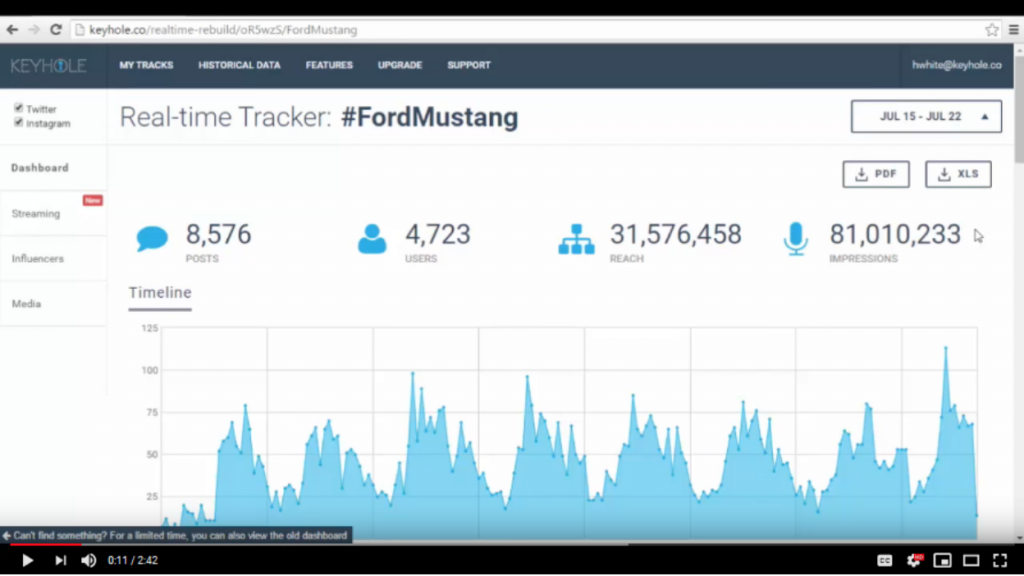Switch to miniplayer mode
This screenshot has width=1024, height=576.
tap(942, 560)
